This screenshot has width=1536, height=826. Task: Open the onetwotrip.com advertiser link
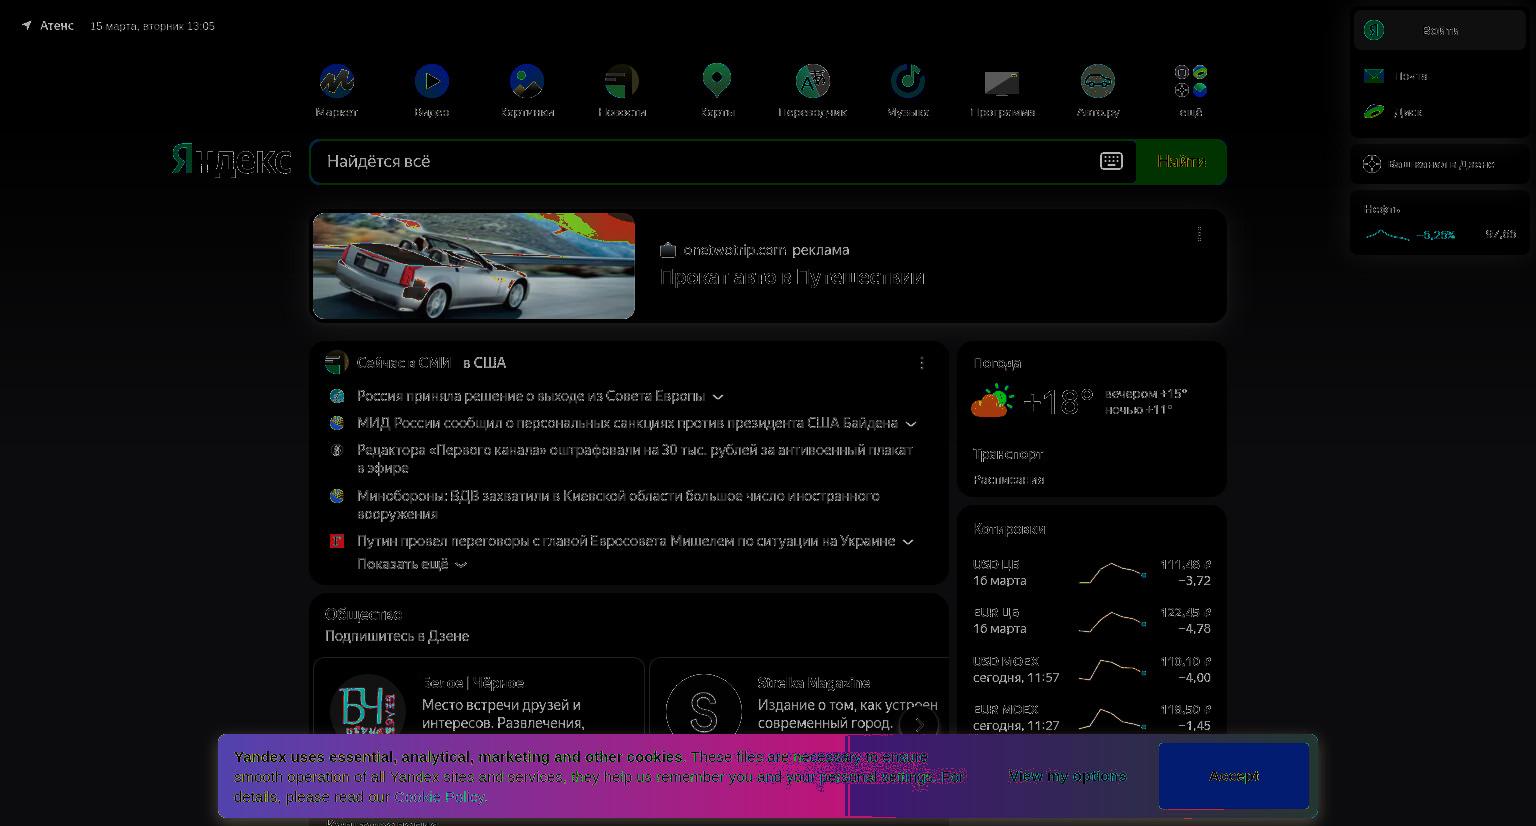[x=735, y=250]
